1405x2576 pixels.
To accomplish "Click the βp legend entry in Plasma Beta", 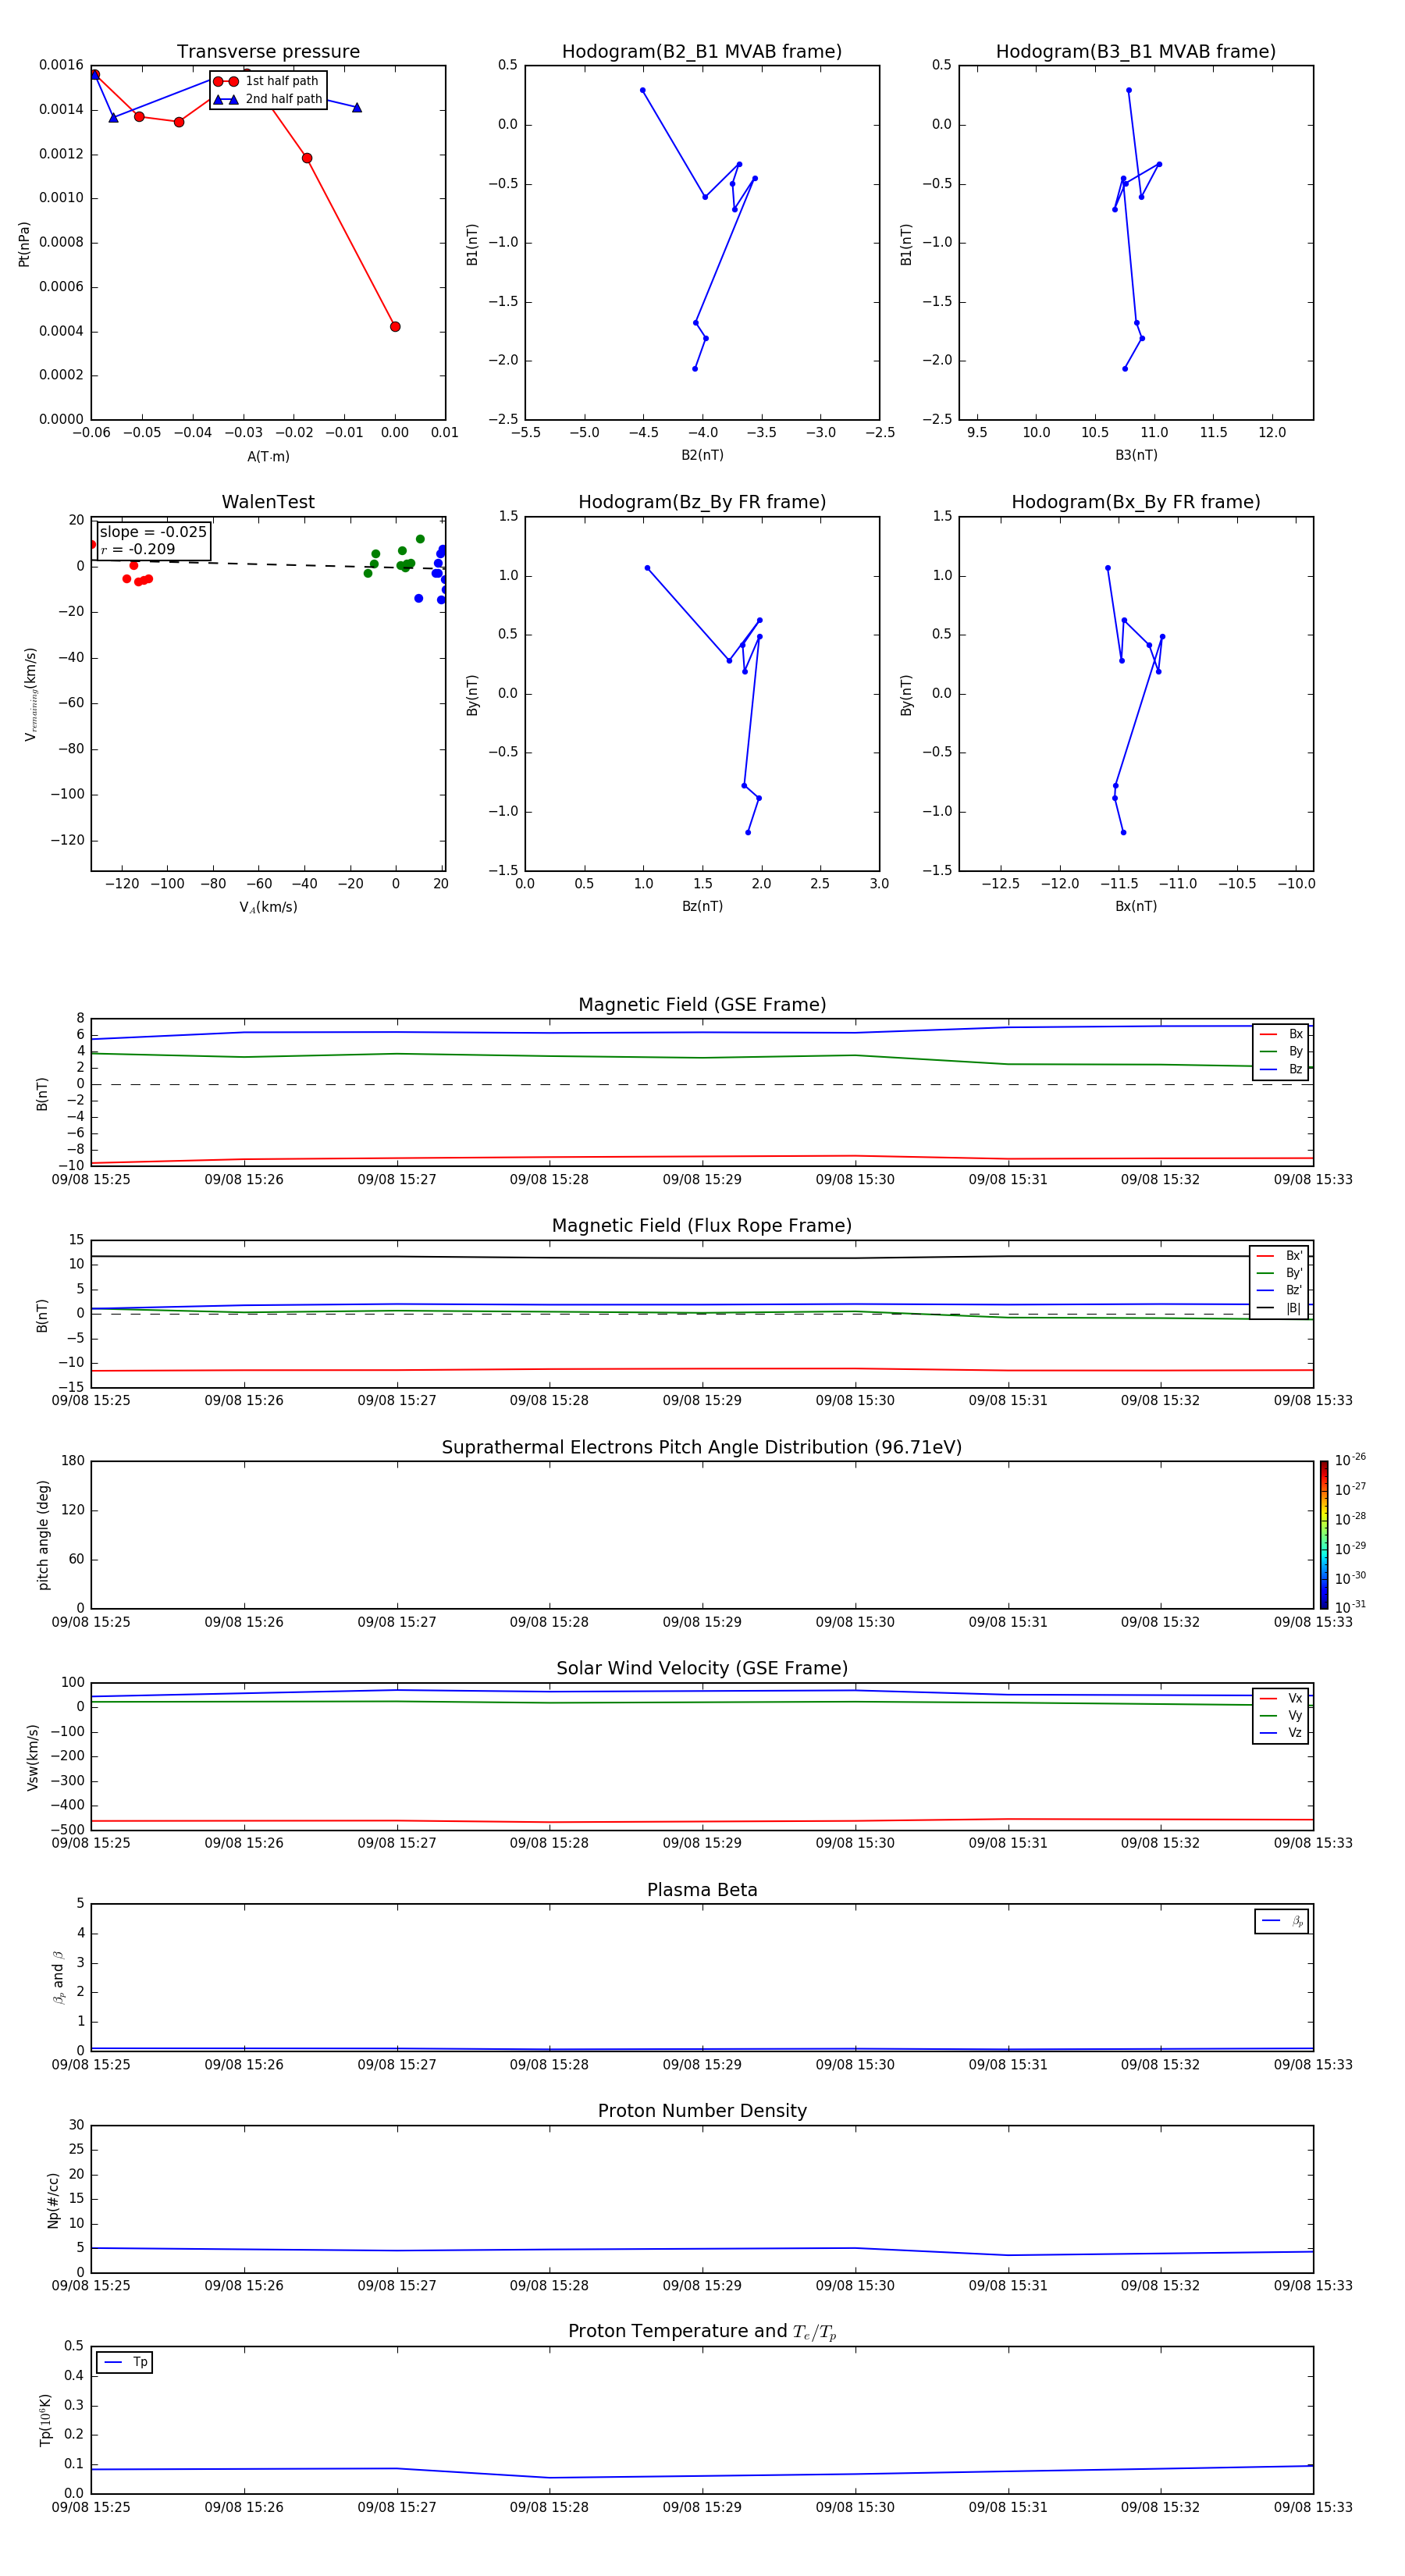I will coord(1282,1921).
